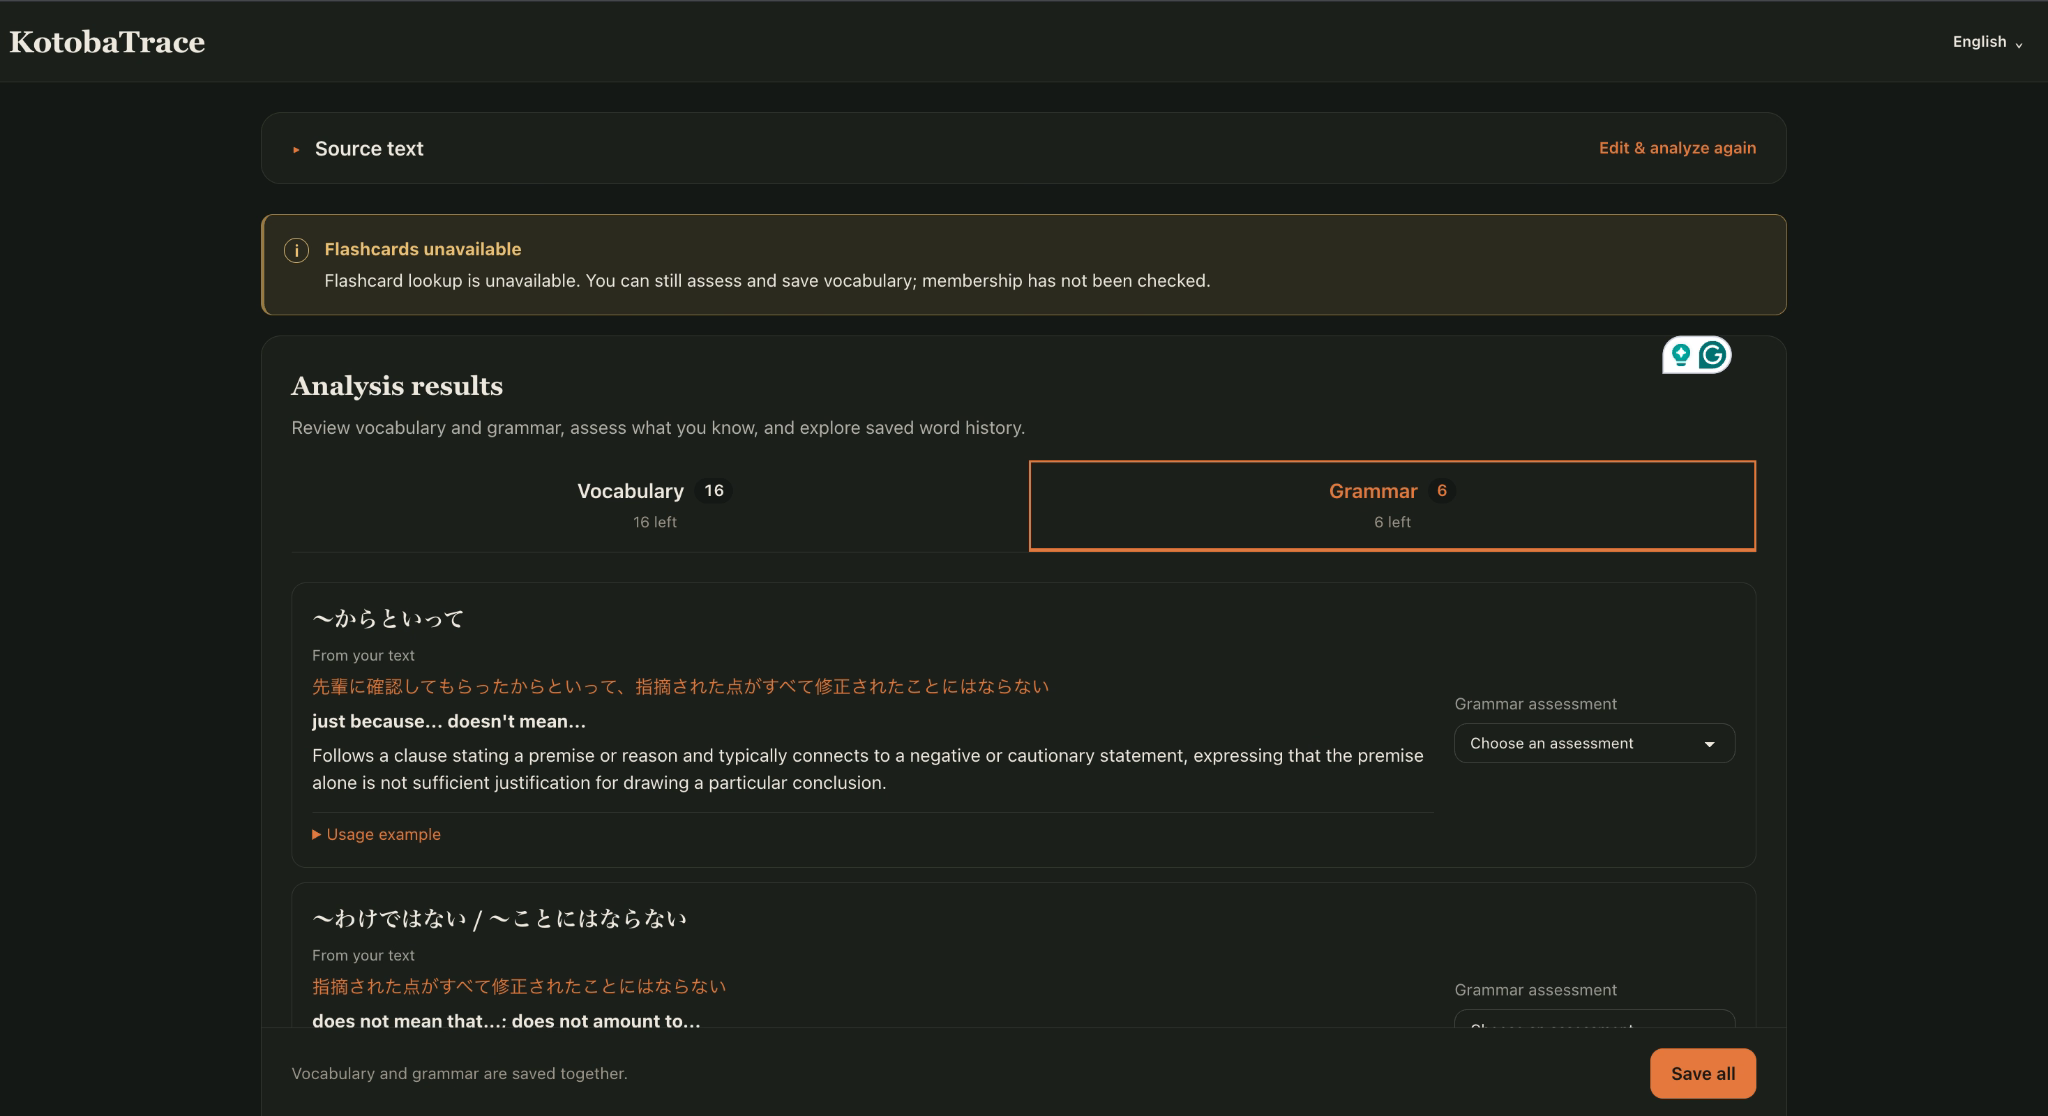Click Edit & analyze again link
The image size is (2048, 1116).
tap(1677, 148)
